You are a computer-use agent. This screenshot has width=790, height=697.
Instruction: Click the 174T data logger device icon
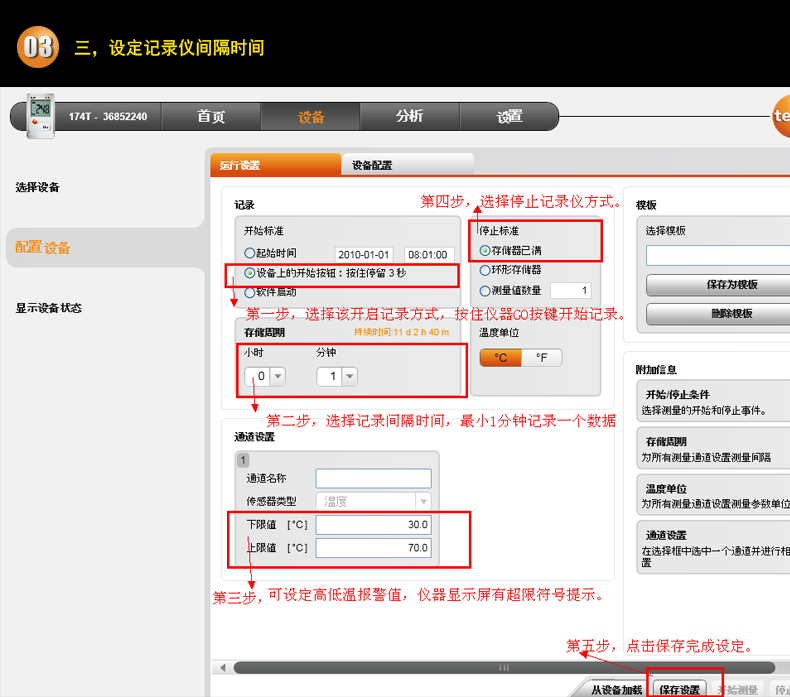pos(40,115)
